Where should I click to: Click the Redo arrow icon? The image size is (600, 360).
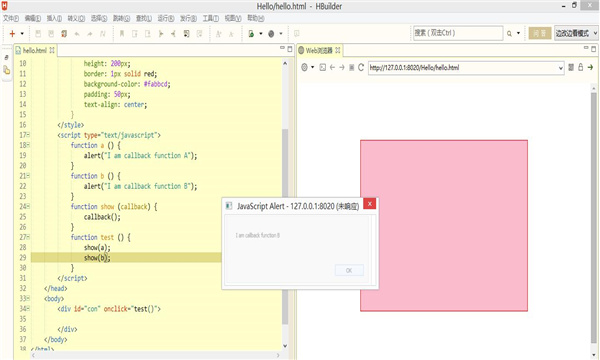[x=90, y=34]
